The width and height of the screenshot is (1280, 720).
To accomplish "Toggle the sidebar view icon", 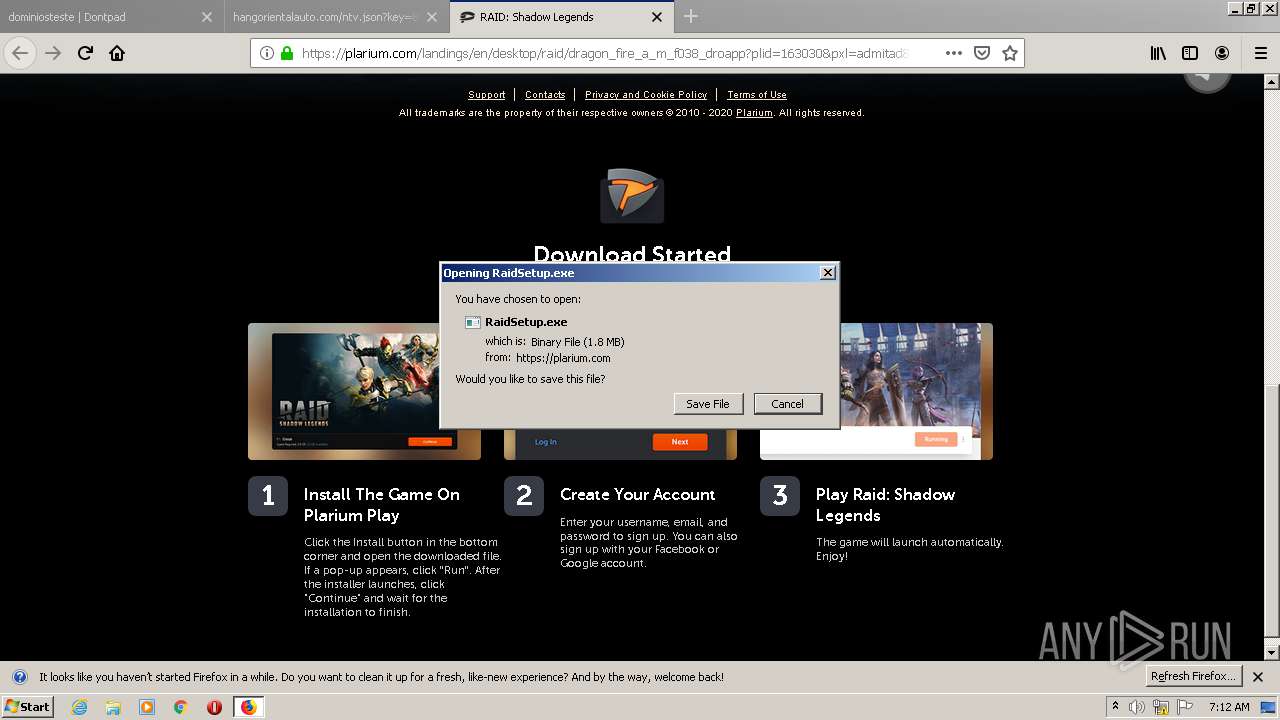I will coord(1190,53).
